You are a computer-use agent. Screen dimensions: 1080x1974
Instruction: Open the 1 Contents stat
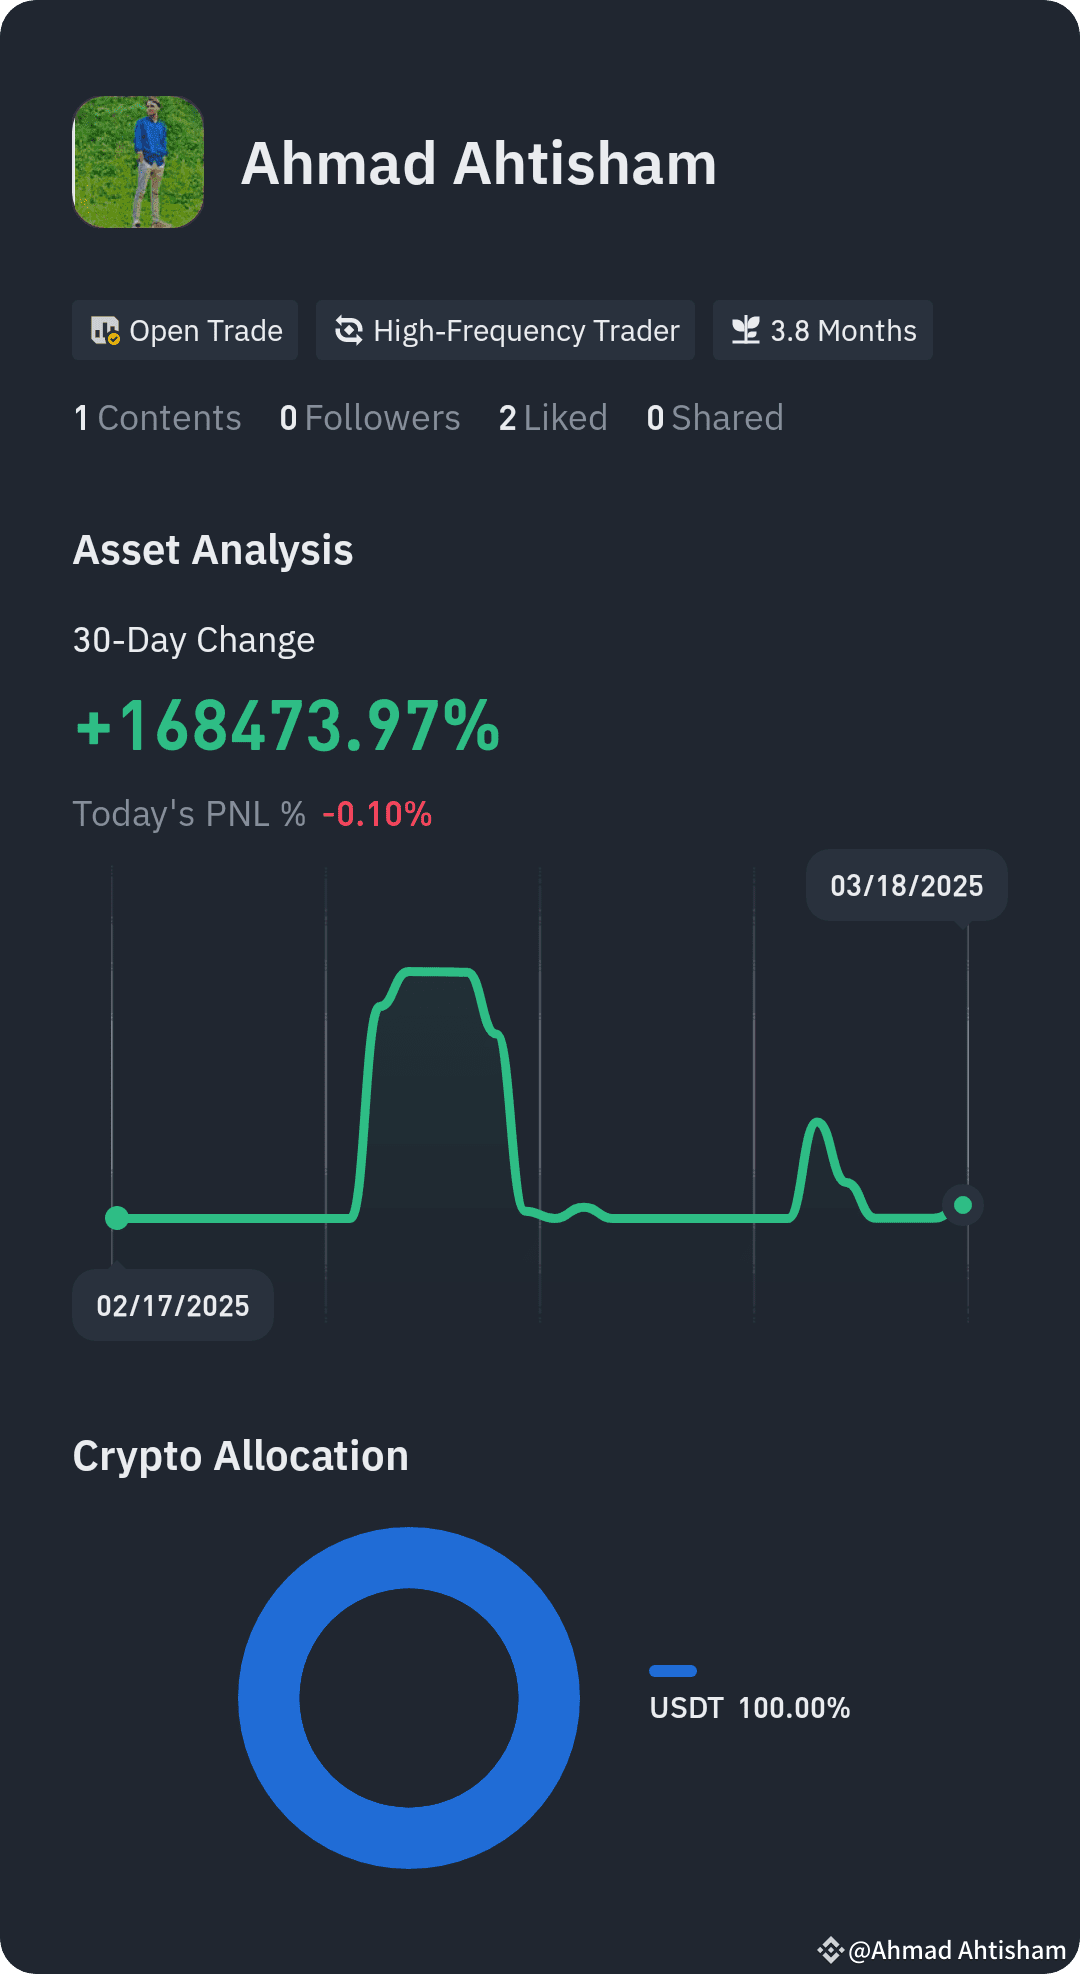point(157,418)
